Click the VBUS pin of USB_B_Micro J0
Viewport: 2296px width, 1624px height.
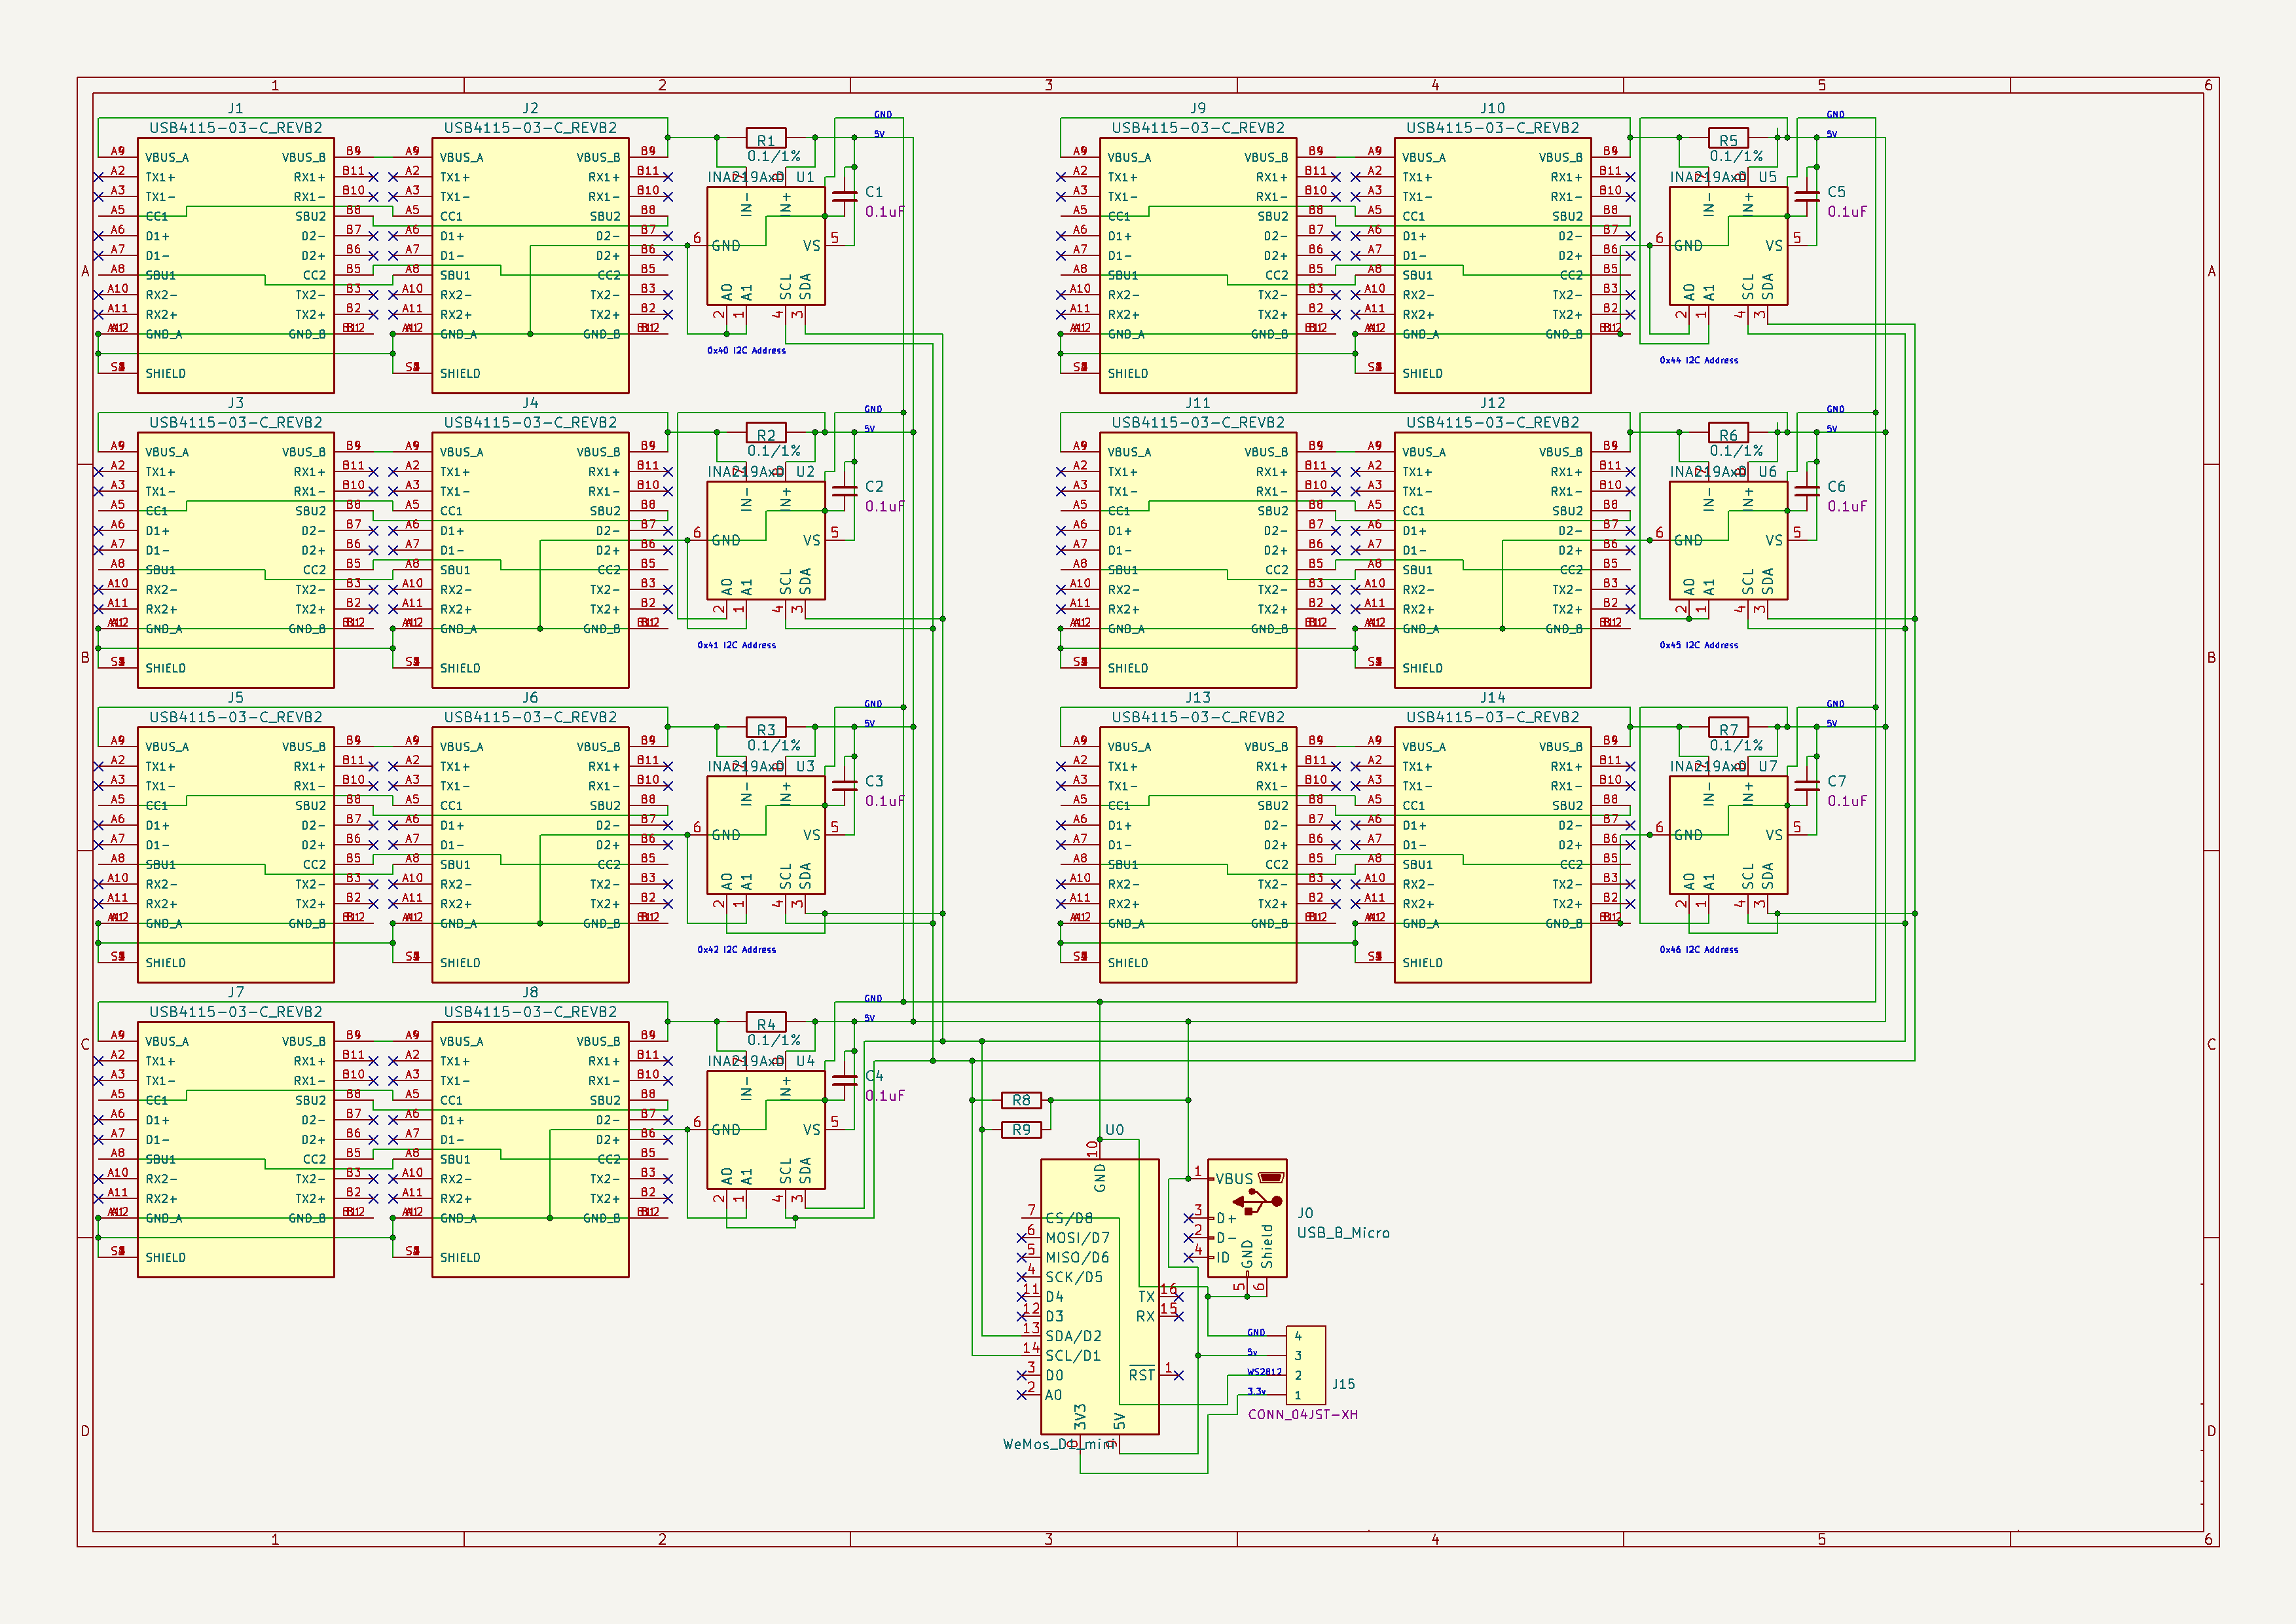tap(1233, 1178)
